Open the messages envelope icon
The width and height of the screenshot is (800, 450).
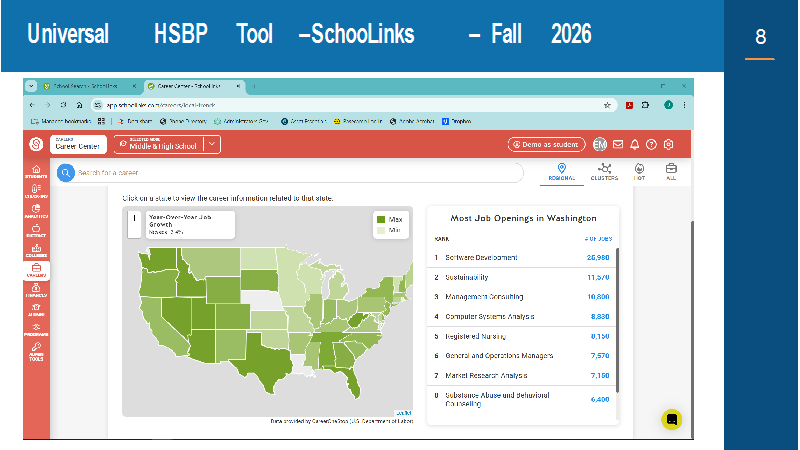point(618,144)
